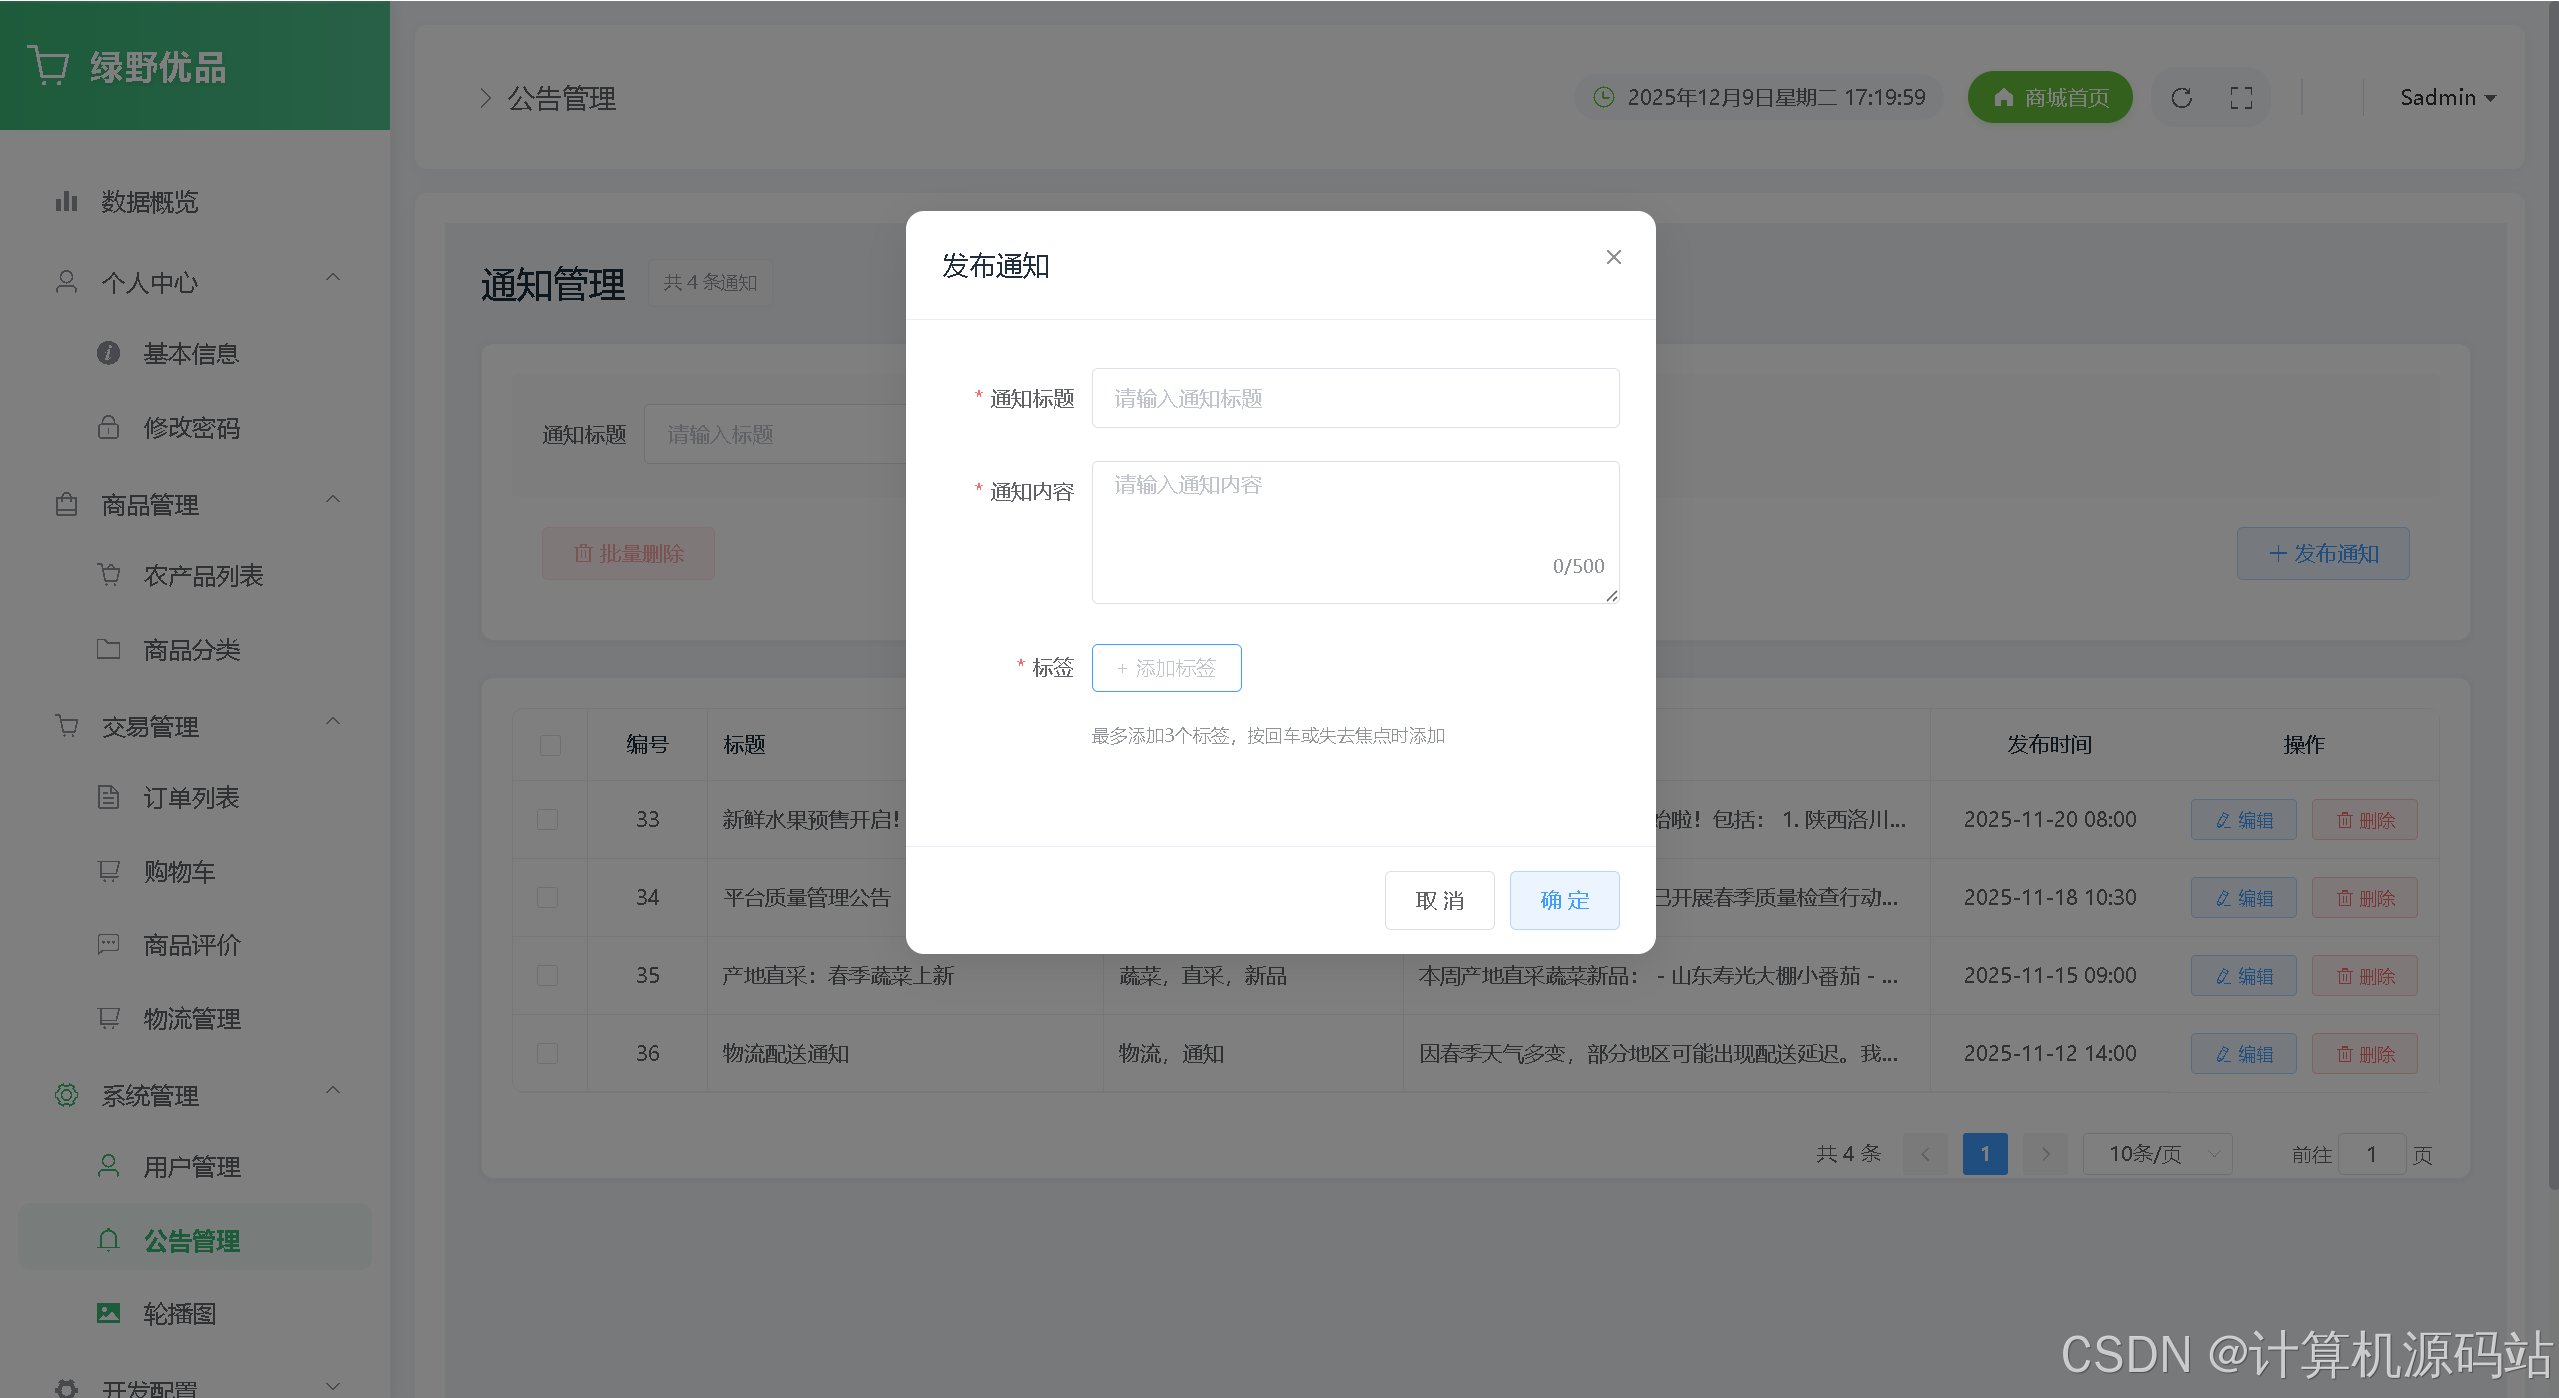Open the Sadmin user dropdown
This screenshot has height=1398, width=2559.
click(x=2447, y=98)
